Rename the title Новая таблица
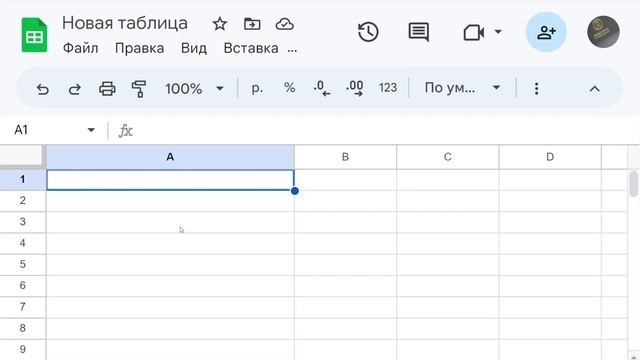The image size is (640, 360). pyautogui.click(x=125, y=23)
